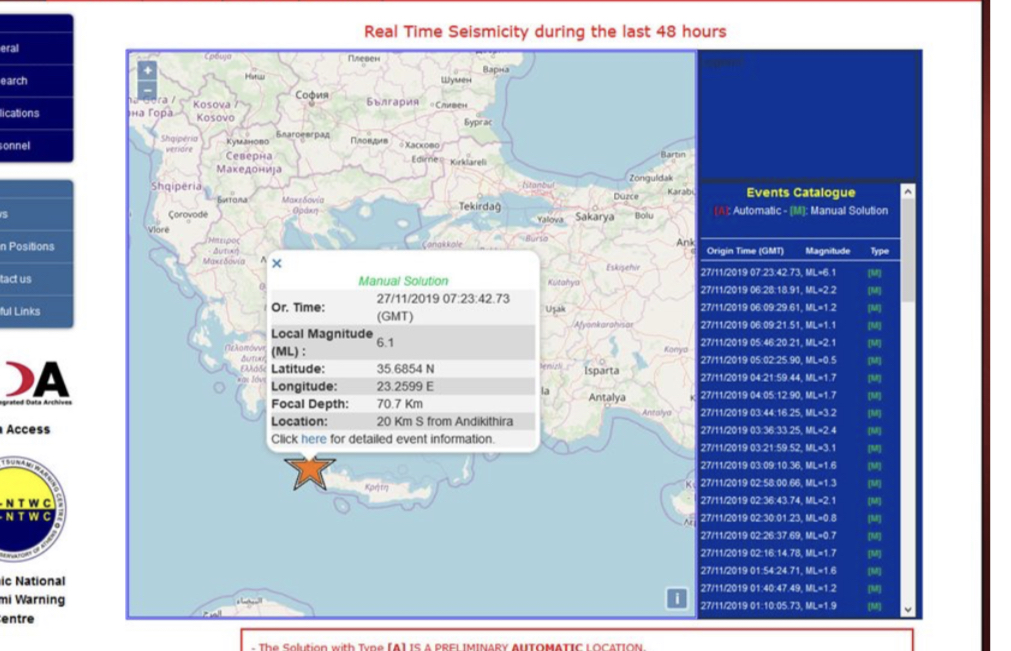Viewport: 1011px width, 651px height.
Task: Open the Search sidebar menu item
Action: pos(36,81)
